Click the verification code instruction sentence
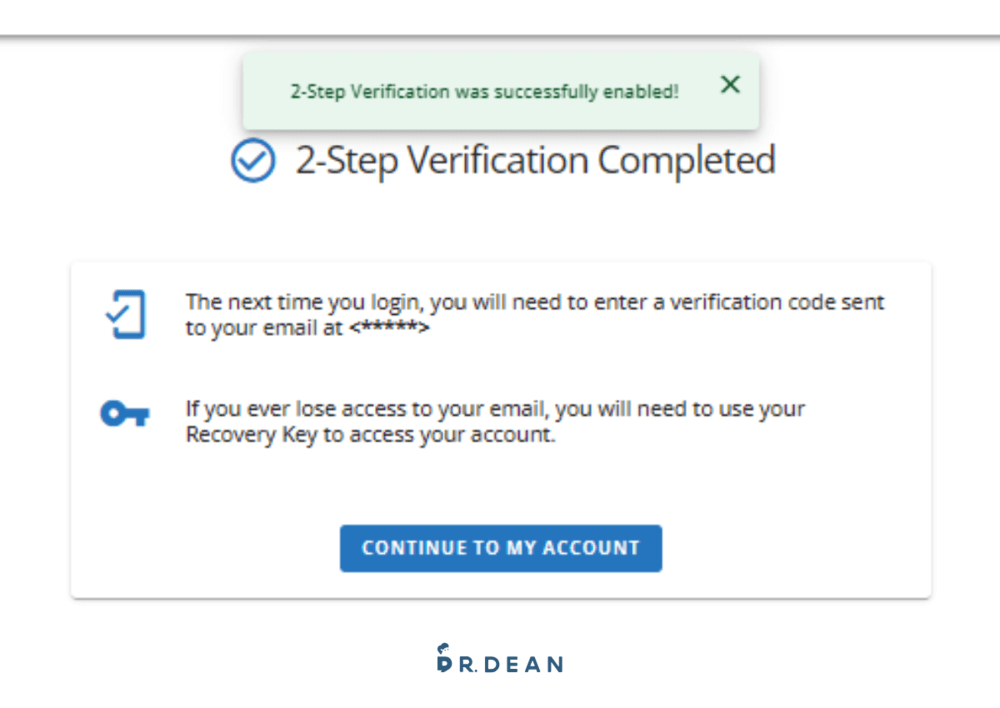Screen dimensions: 1000x708 point(534,303)
